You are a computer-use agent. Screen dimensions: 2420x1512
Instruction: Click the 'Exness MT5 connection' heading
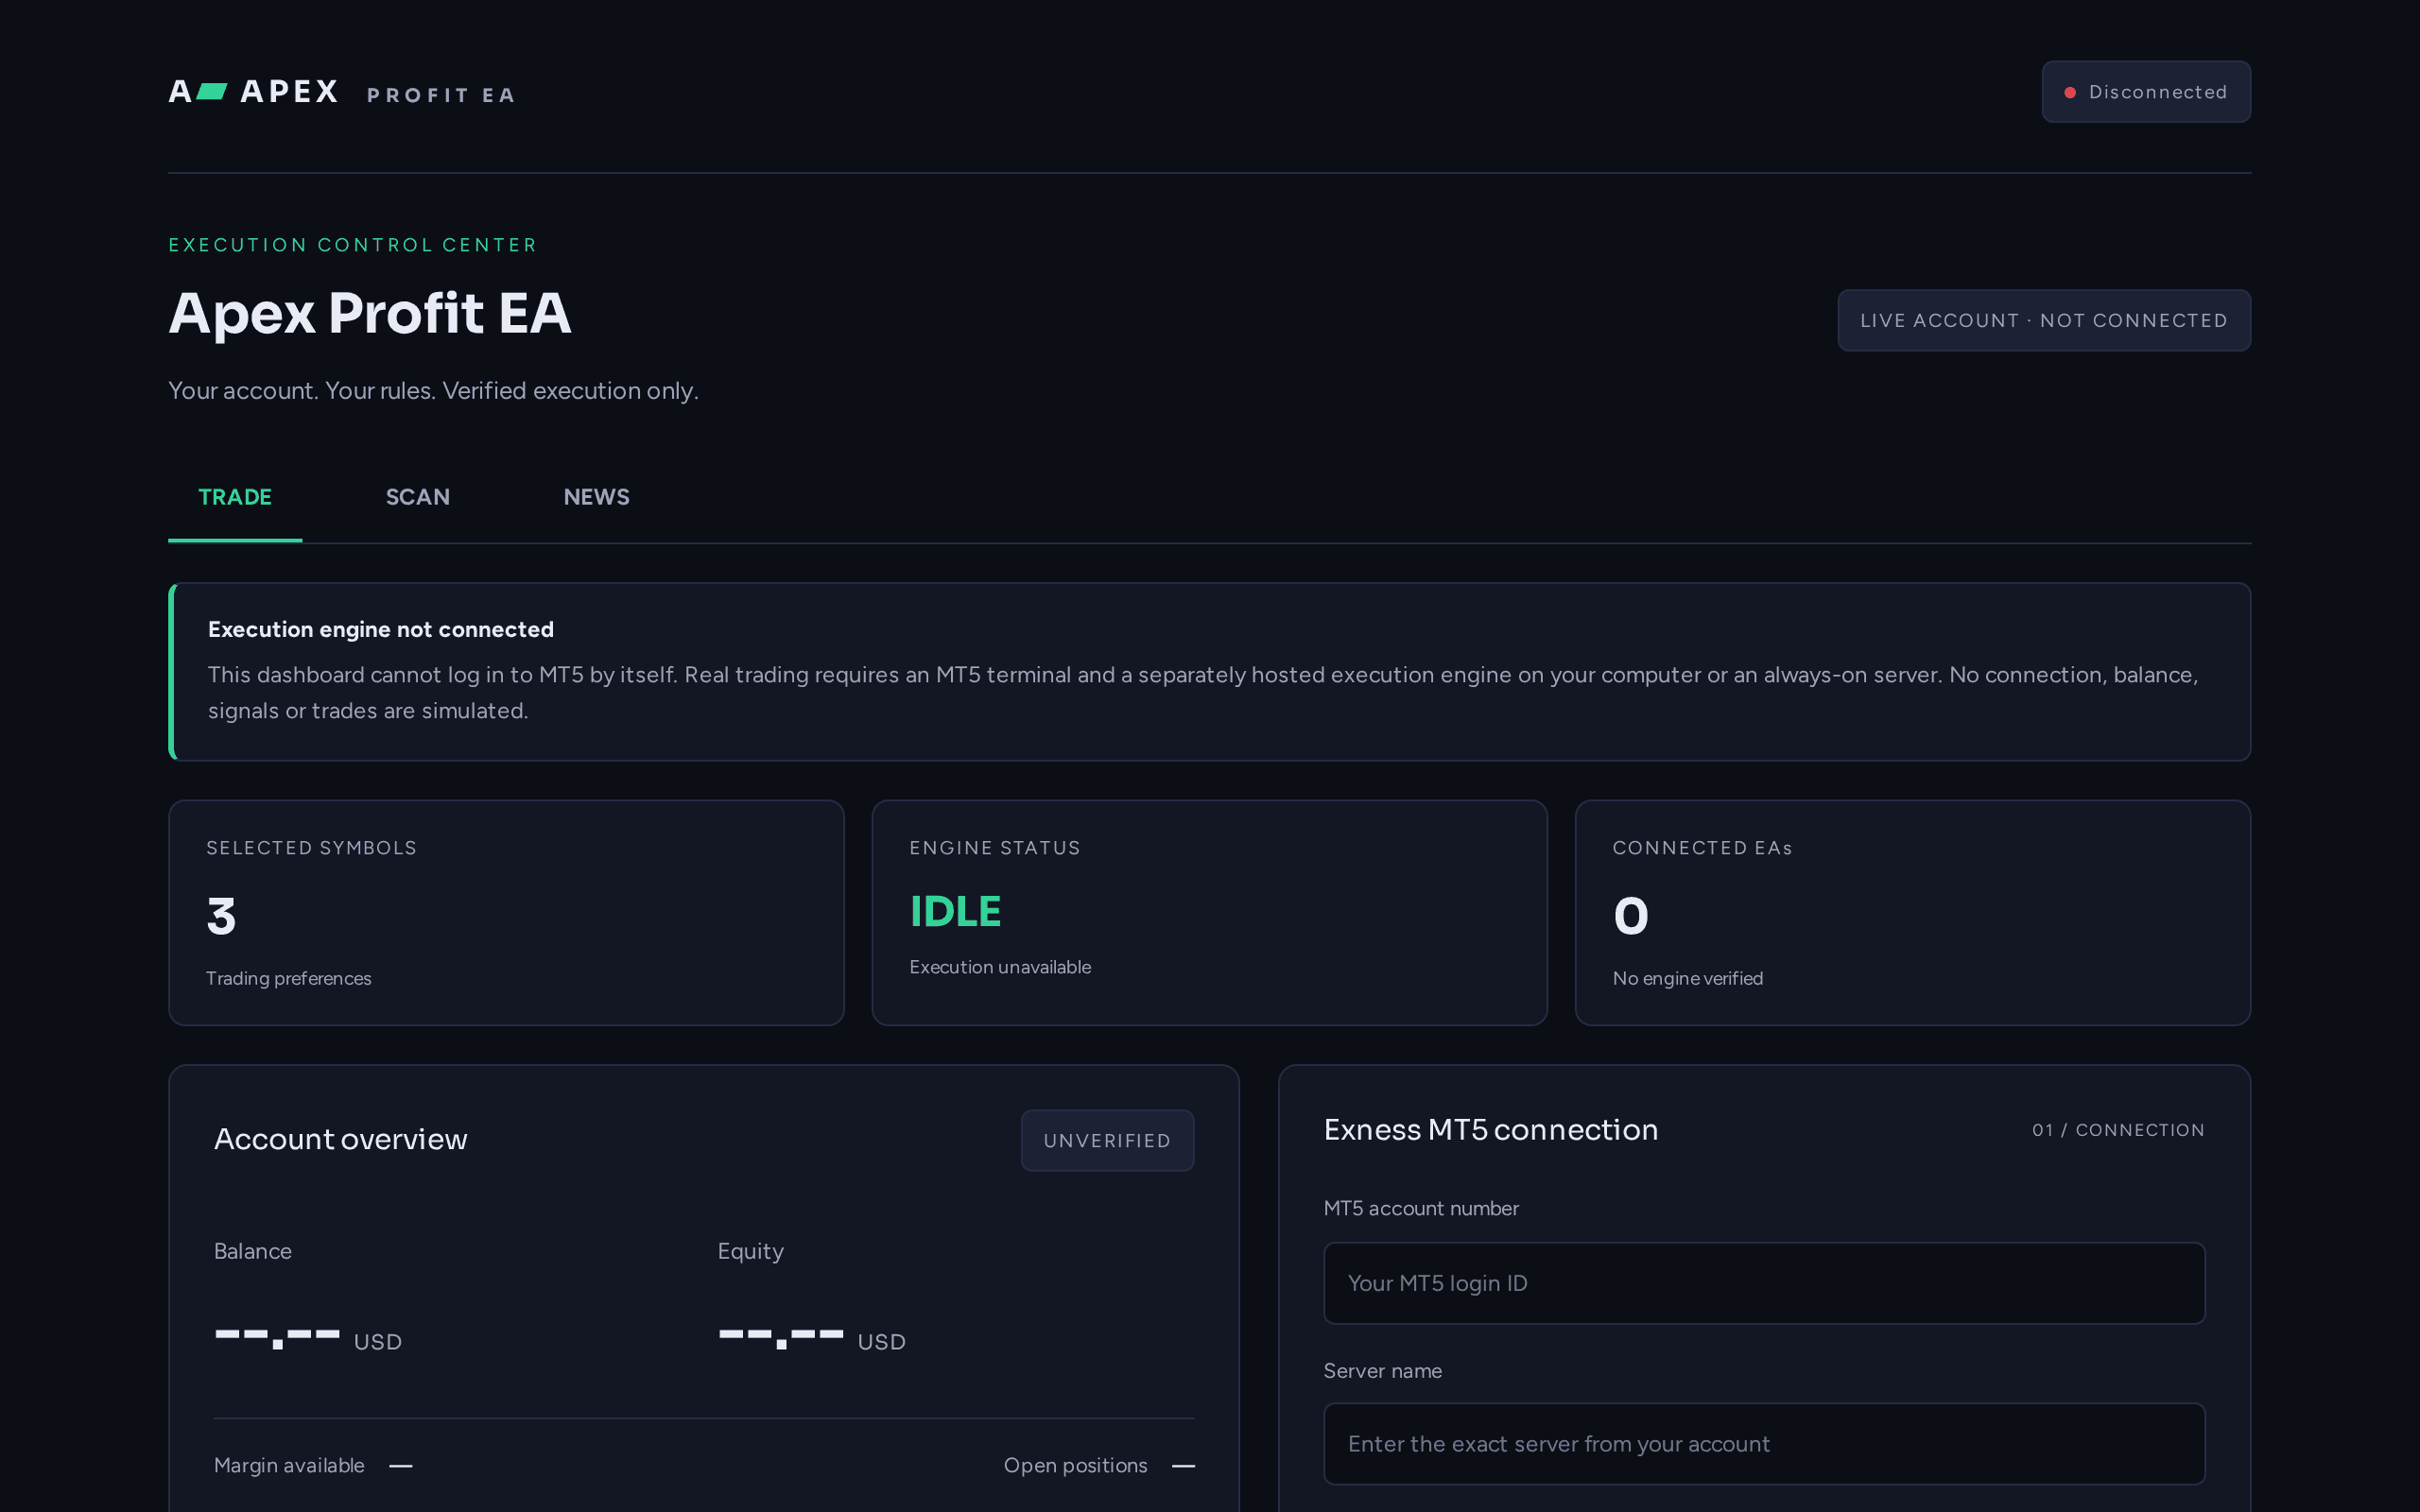point(1491,1129)
